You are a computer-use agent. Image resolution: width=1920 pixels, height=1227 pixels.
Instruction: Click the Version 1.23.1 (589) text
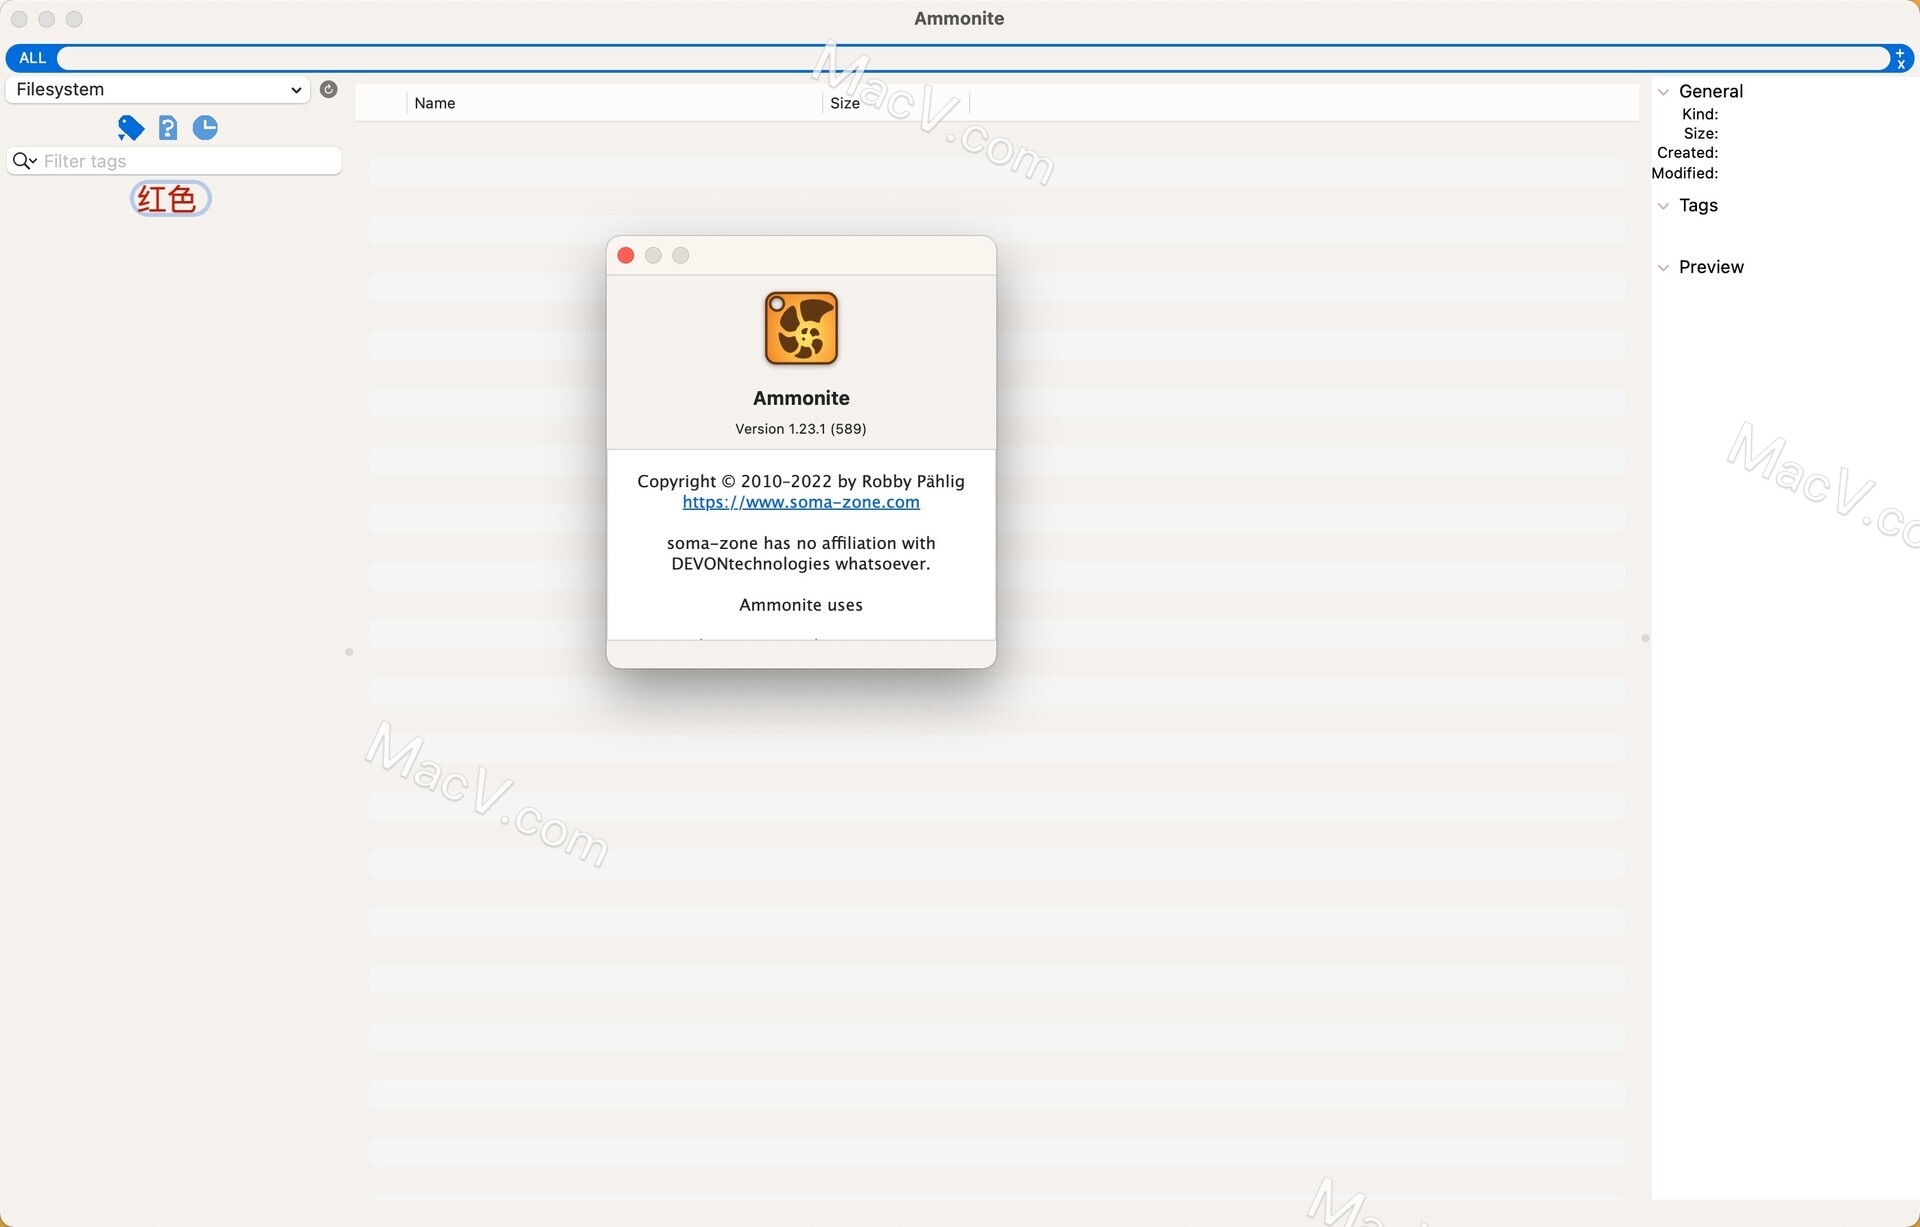click(x=801, y=429)
